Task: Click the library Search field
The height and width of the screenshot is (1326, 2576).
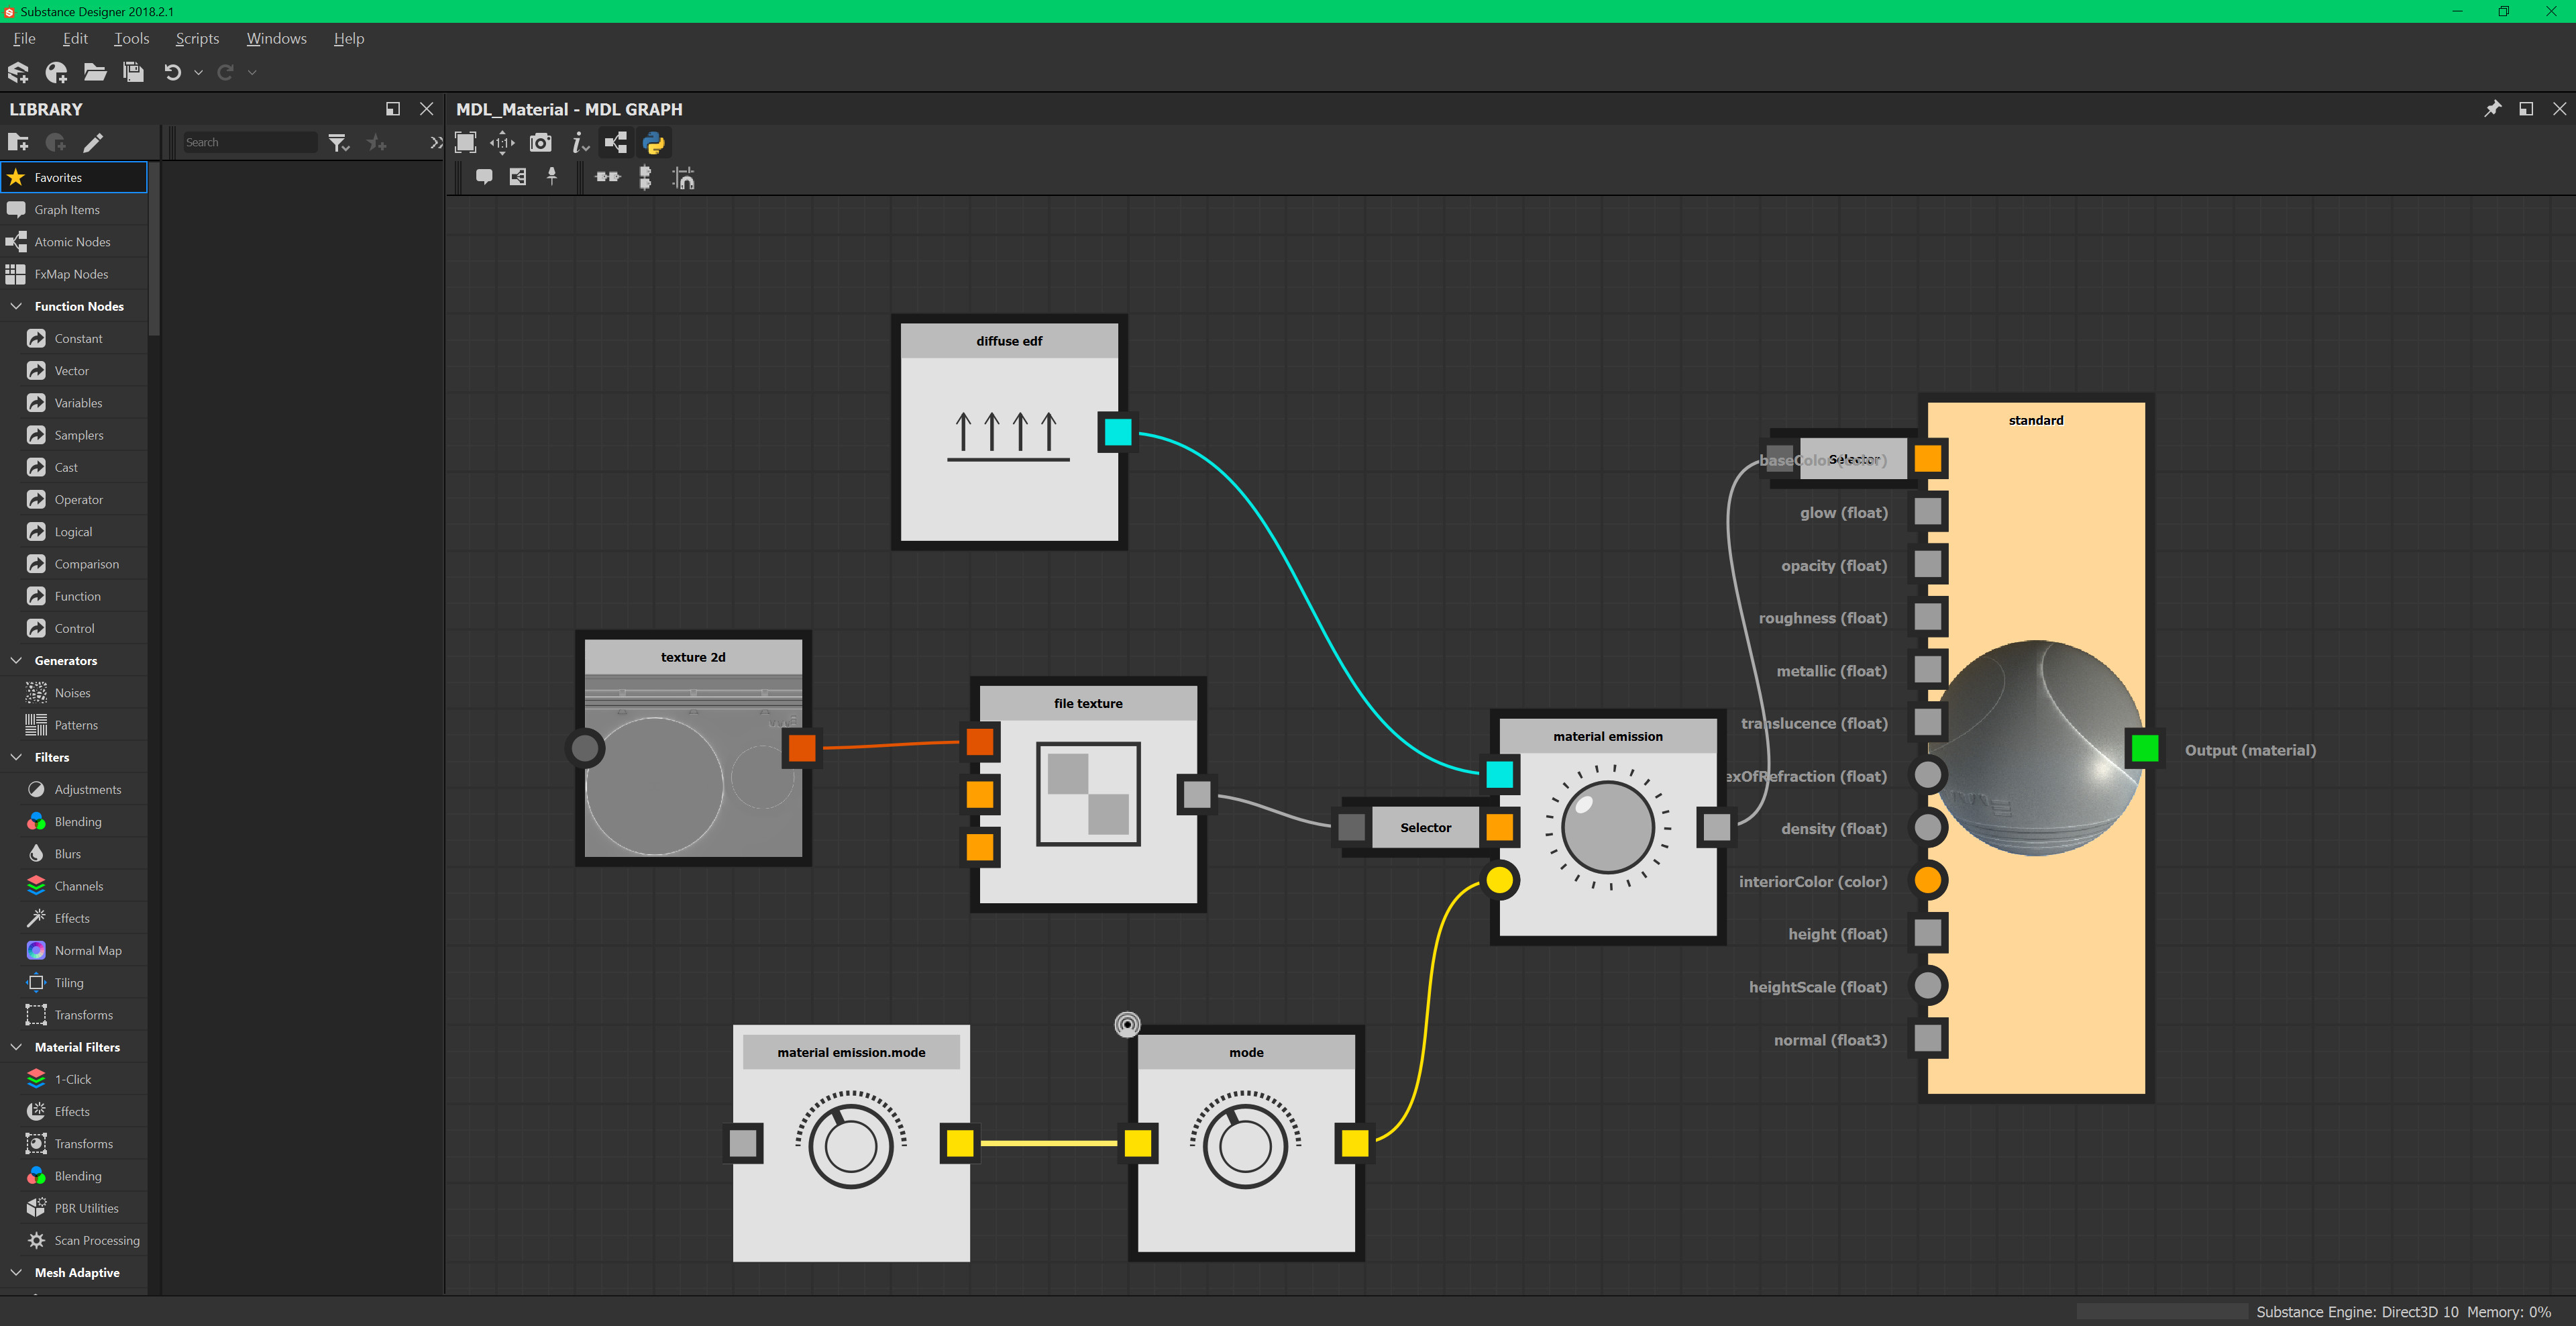Action: tap(249, 142)
